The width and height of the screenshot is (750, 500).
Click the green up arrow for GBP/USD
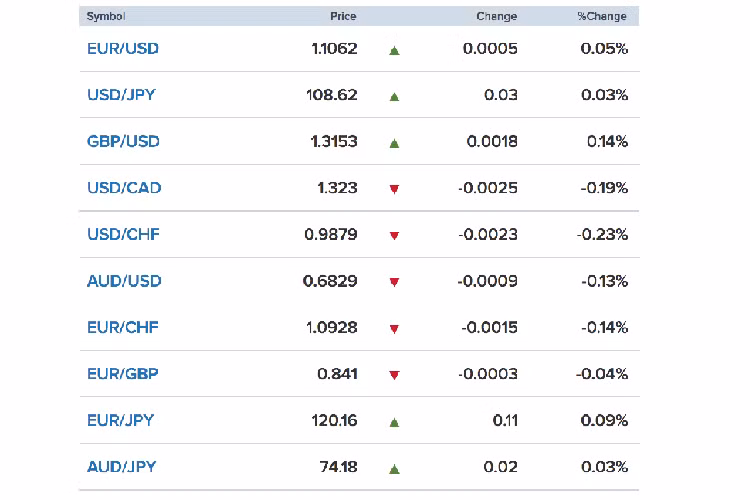[394, 143]
